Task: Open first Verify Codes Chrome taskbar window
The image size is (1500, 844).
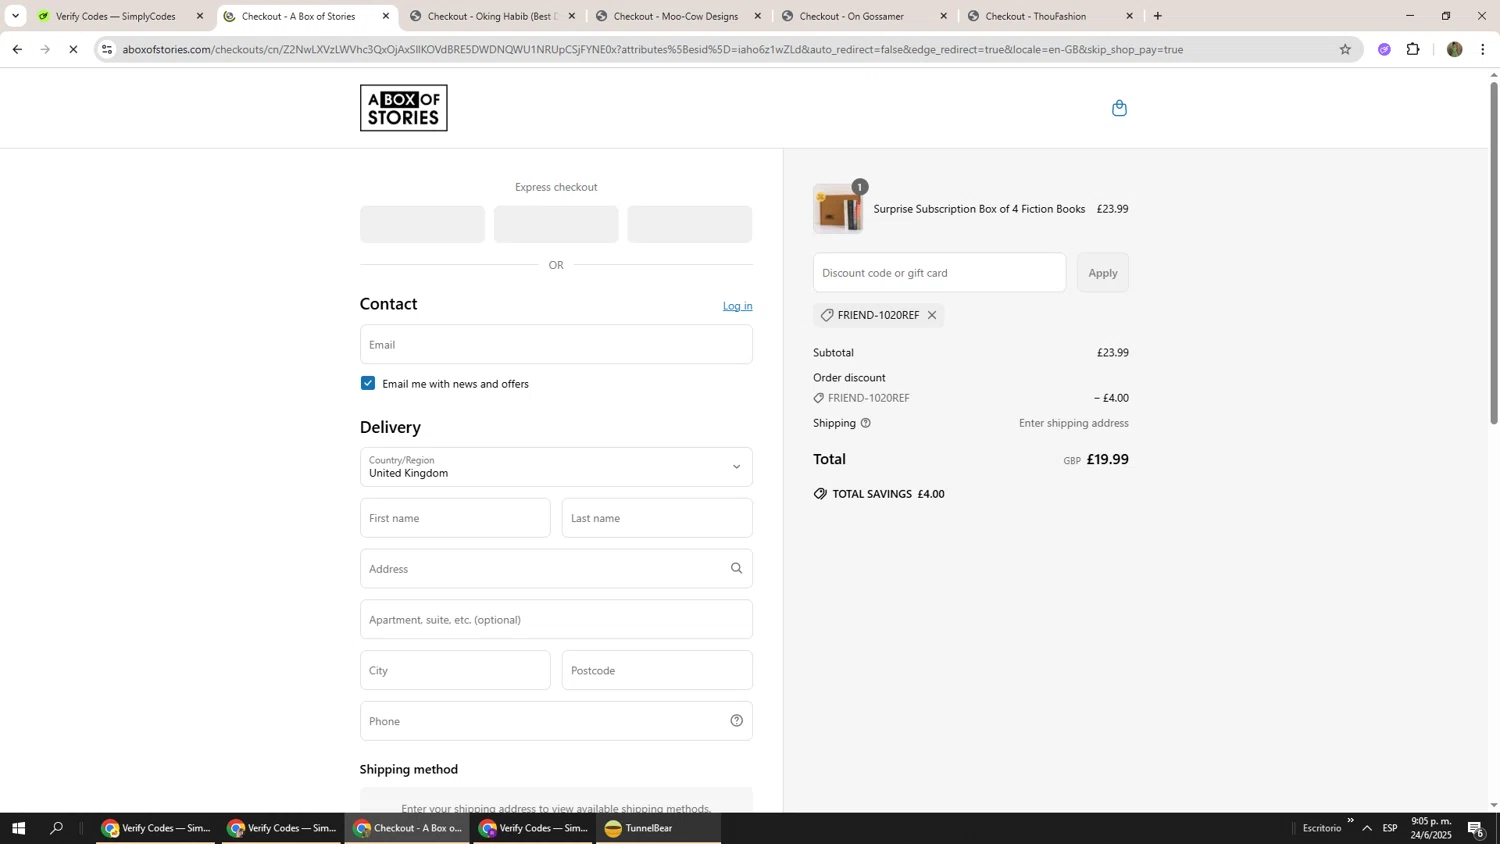Action: (156, 828)
